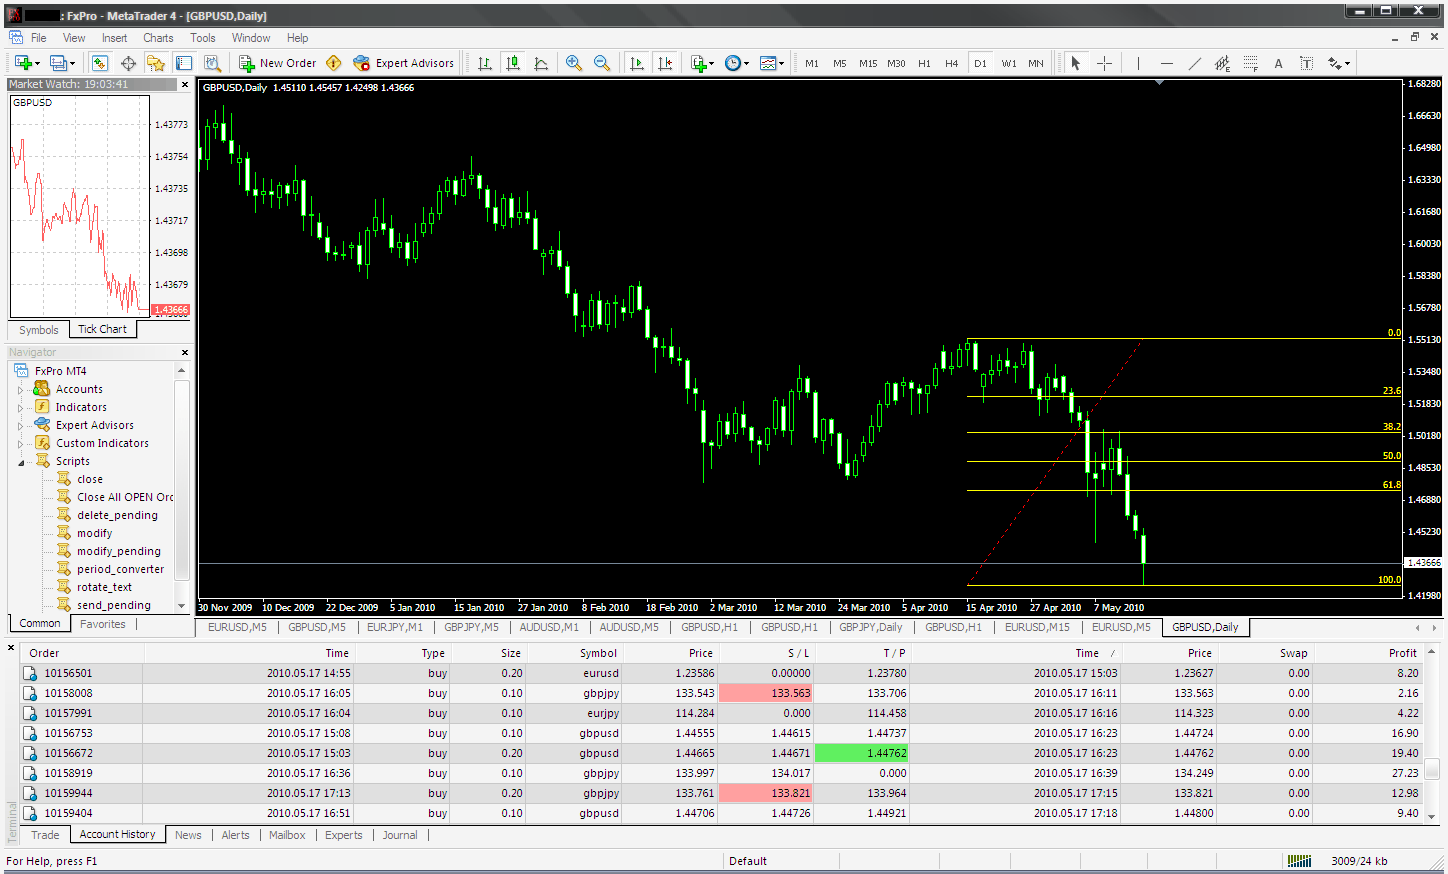Image resolution: width=1448 pixels, height=874 pixels.
Task: Select the Fibonacci retracement tool
Action: pos(1250,63)
